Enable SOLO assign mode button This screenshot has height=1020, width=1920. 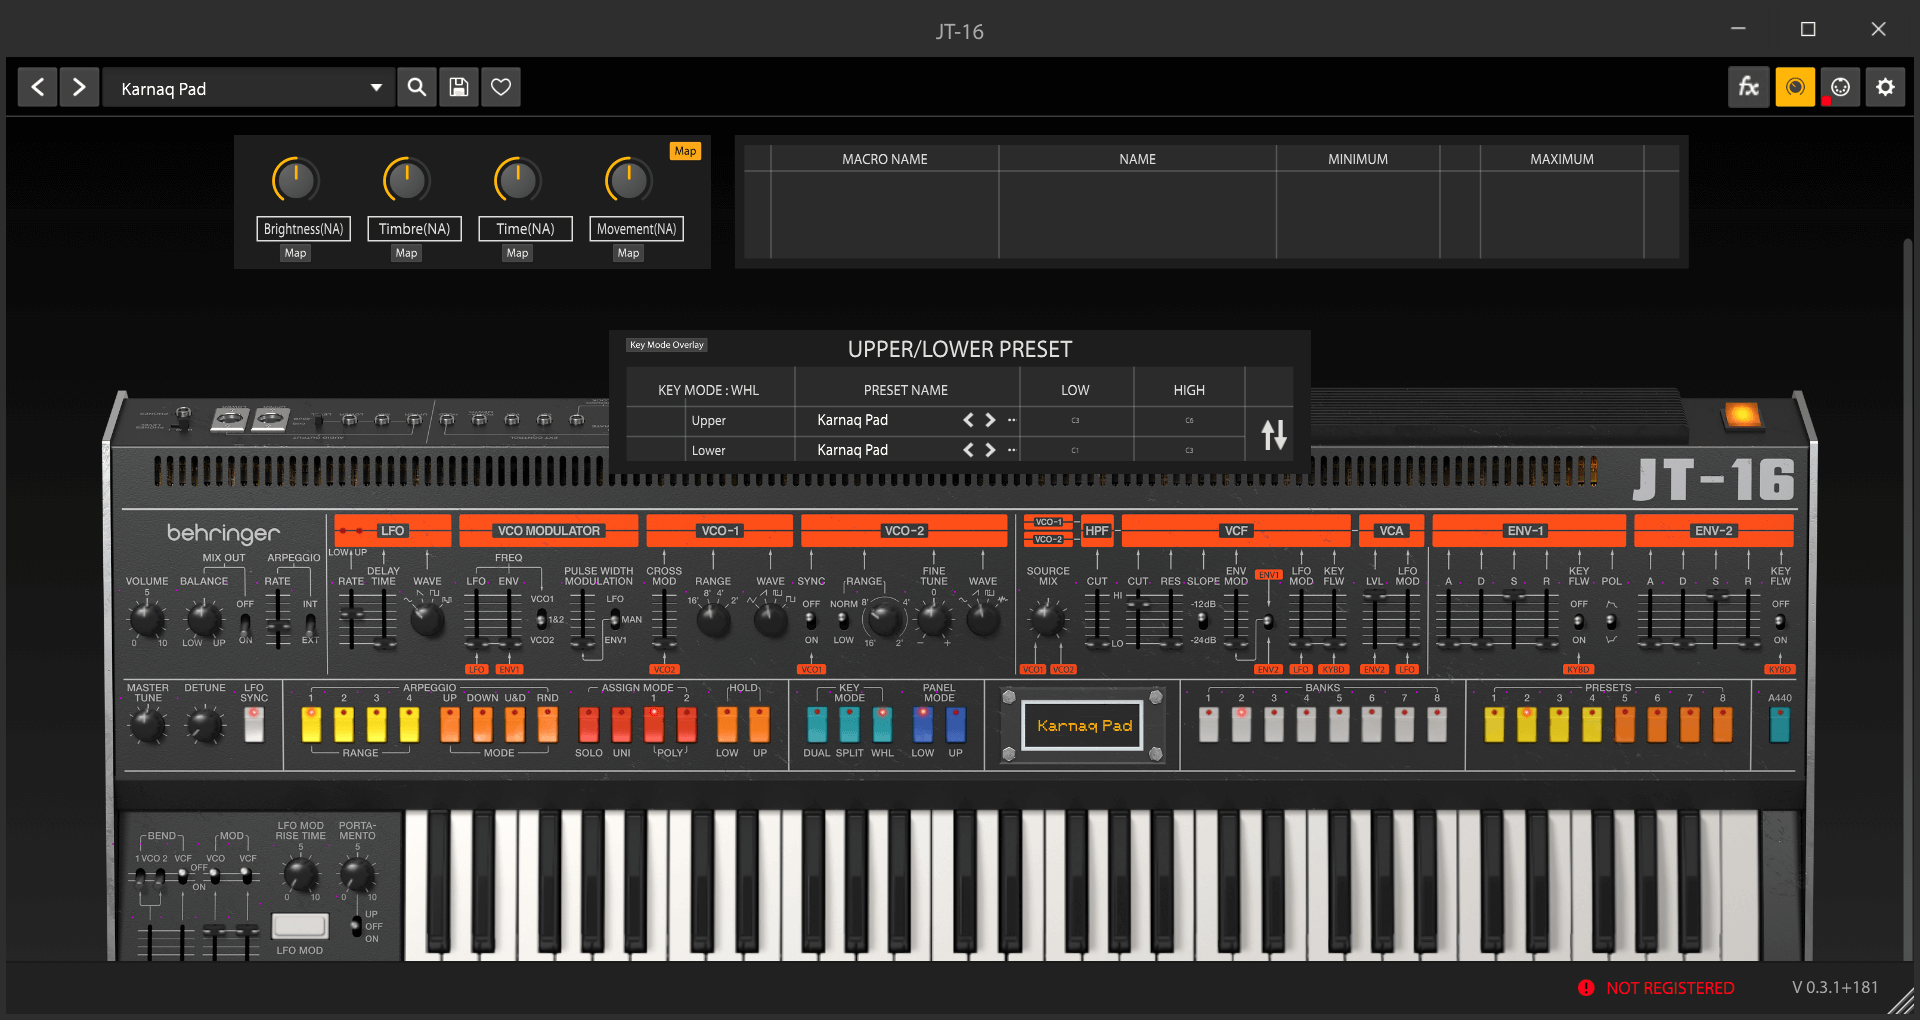[589, 724]
